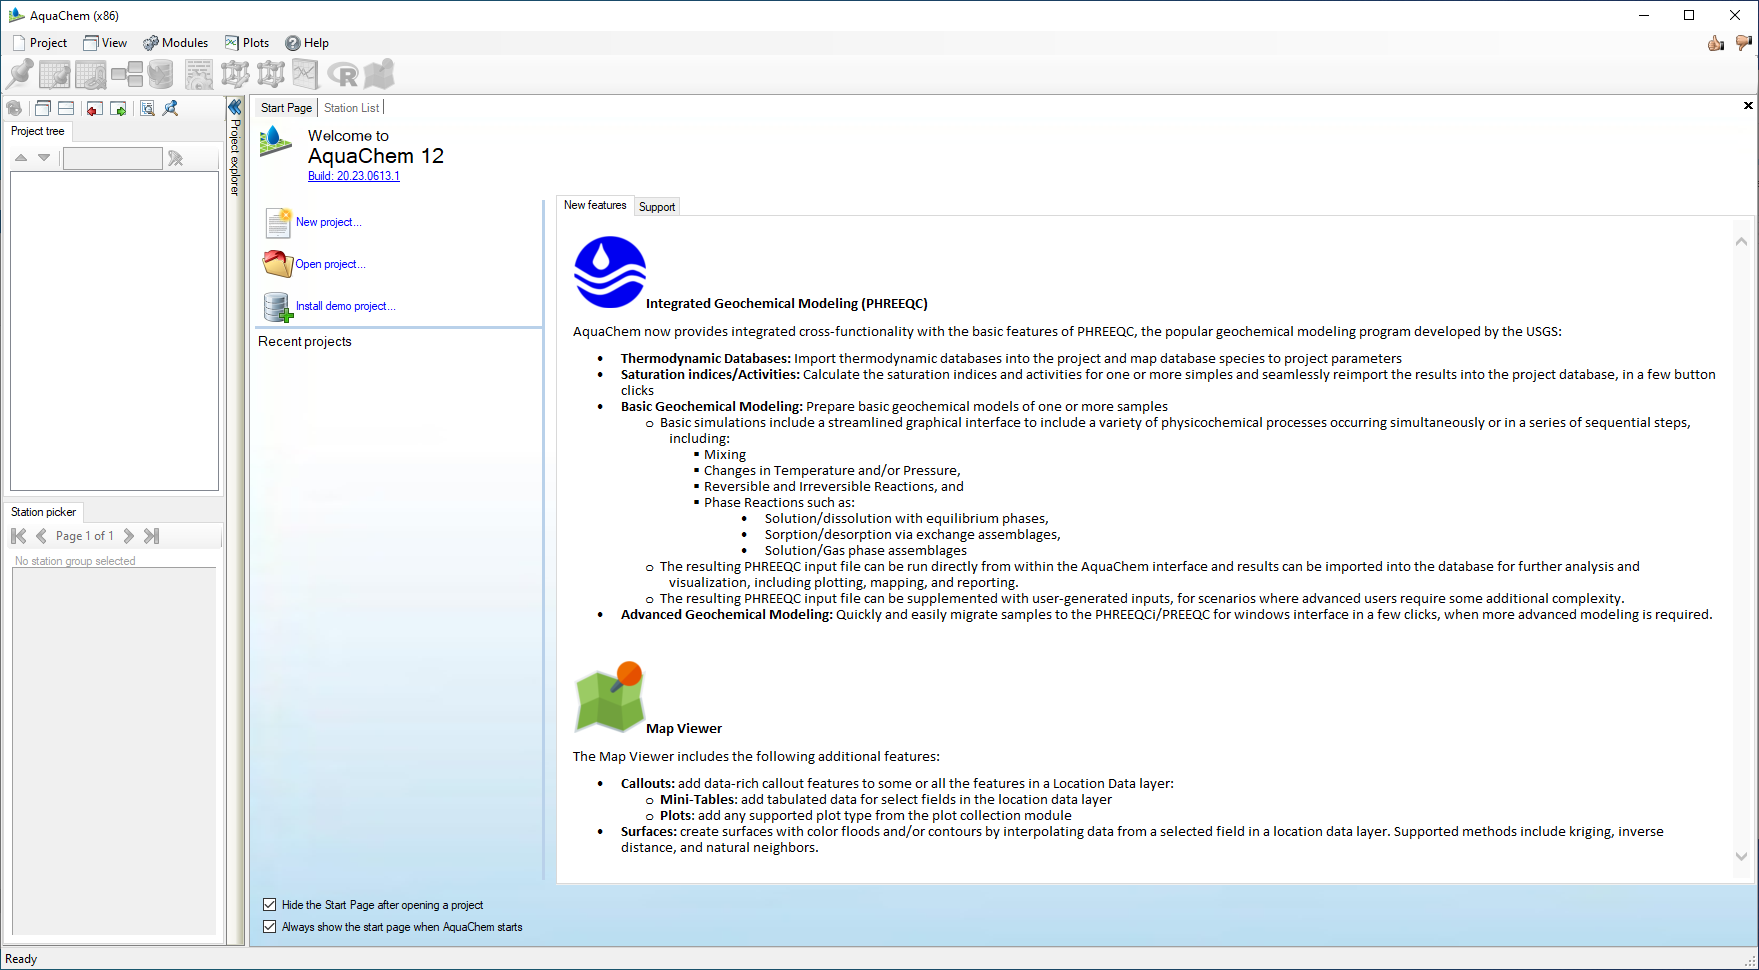This screenshot has height=970, width=1759.
Task: Click the Install demo project link
Action: [x=346, y=306]
